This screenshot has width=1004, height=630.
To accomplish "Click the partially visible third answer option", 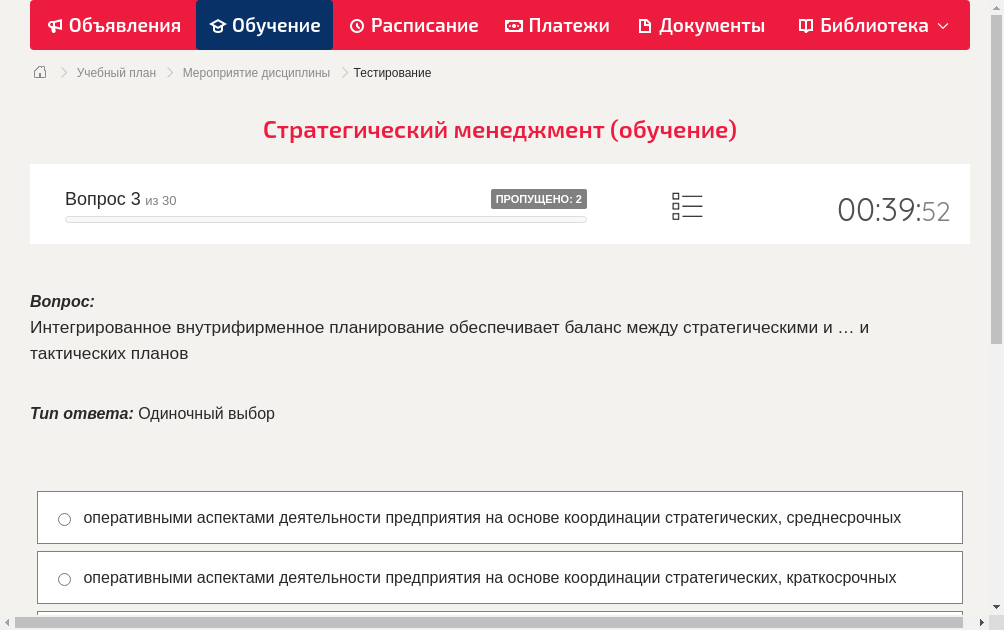I will [x=500, y=616].
